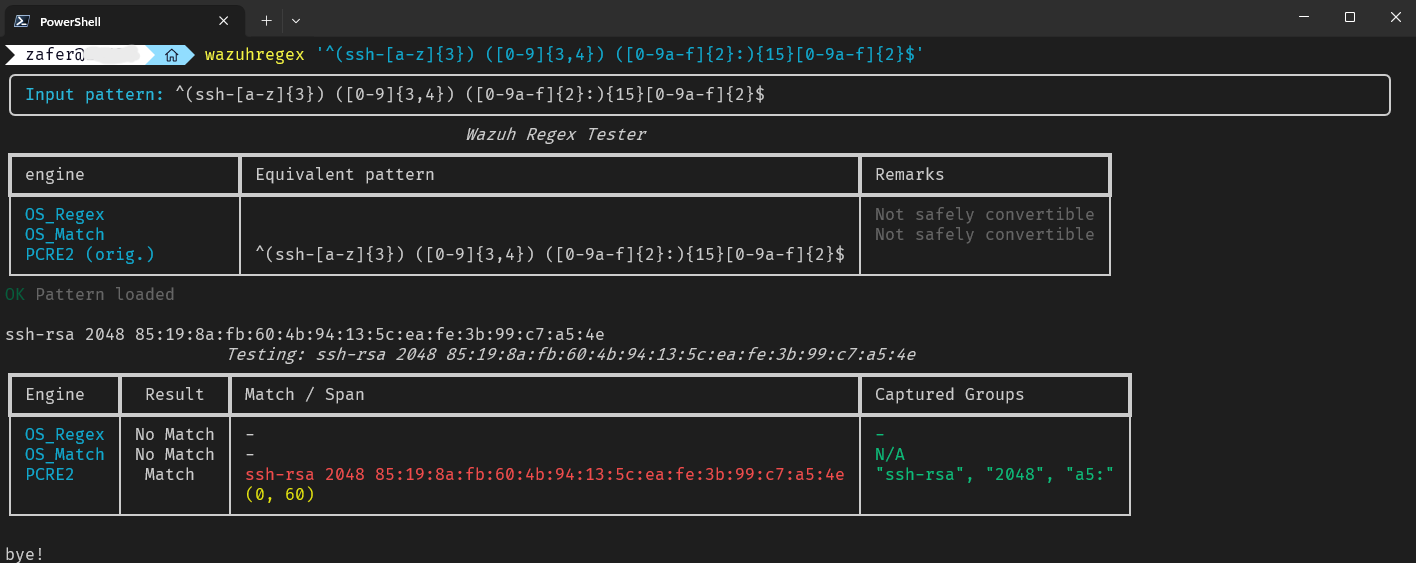Click the PowerShell tab icon
Screen dimensions: 1416x563
pyautogui.click(x=20, y=21)
